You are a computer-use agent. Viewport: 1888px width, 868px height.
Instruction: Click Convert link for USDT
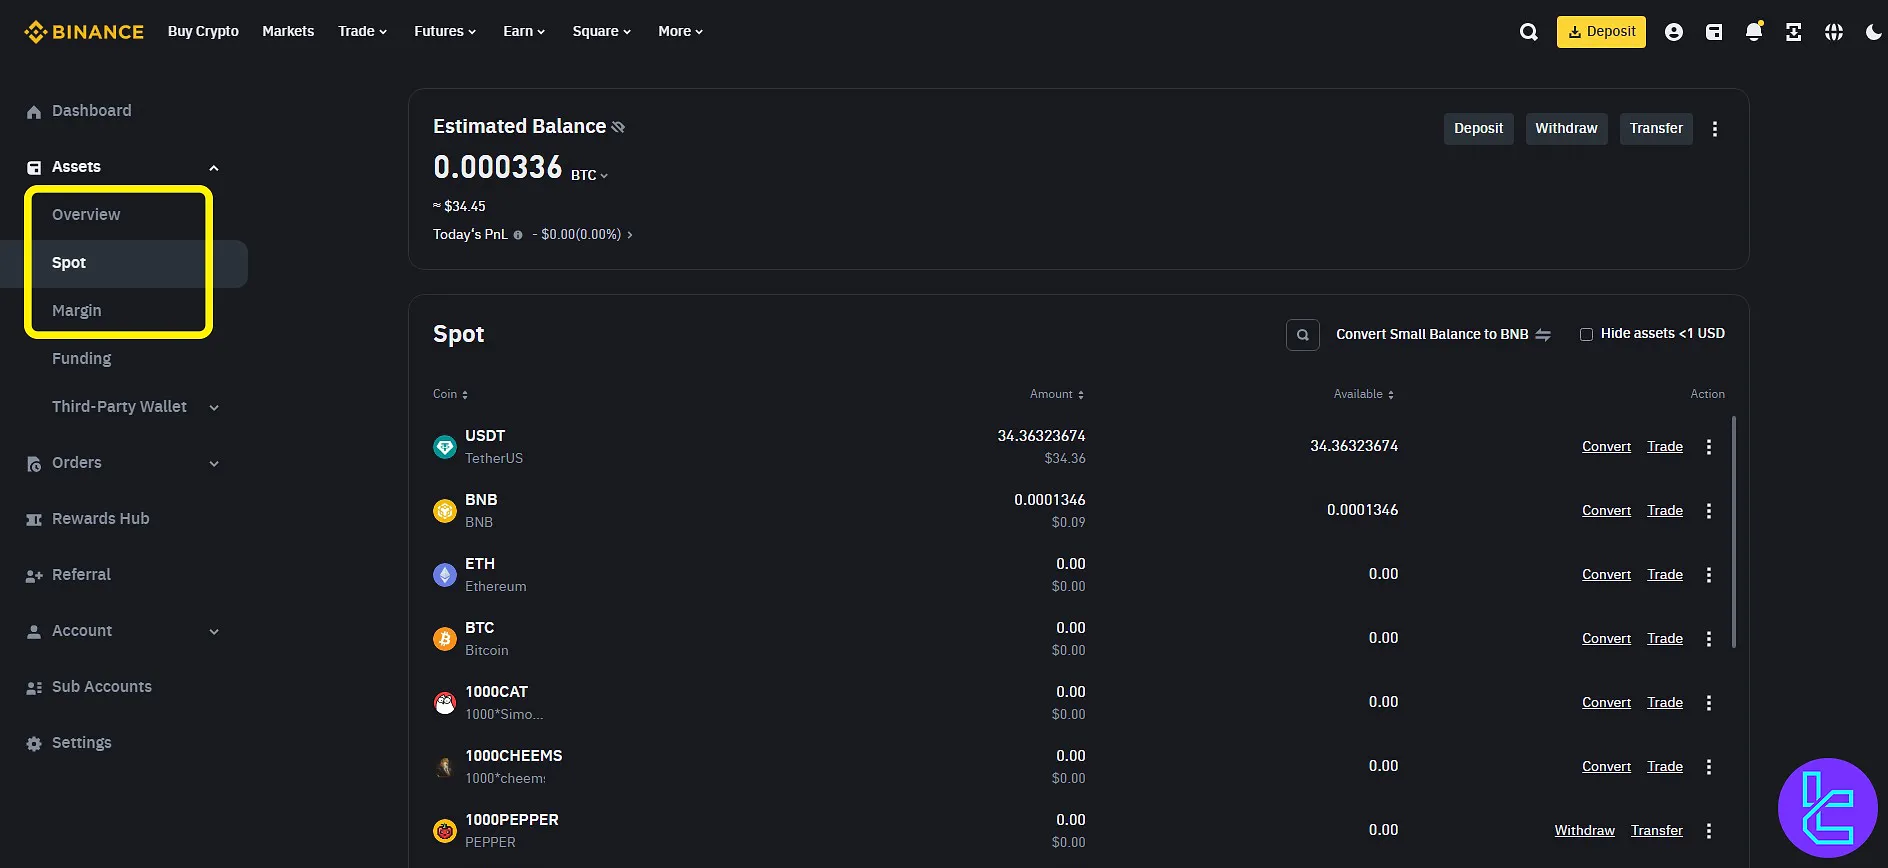click(x=1606, y=447)
